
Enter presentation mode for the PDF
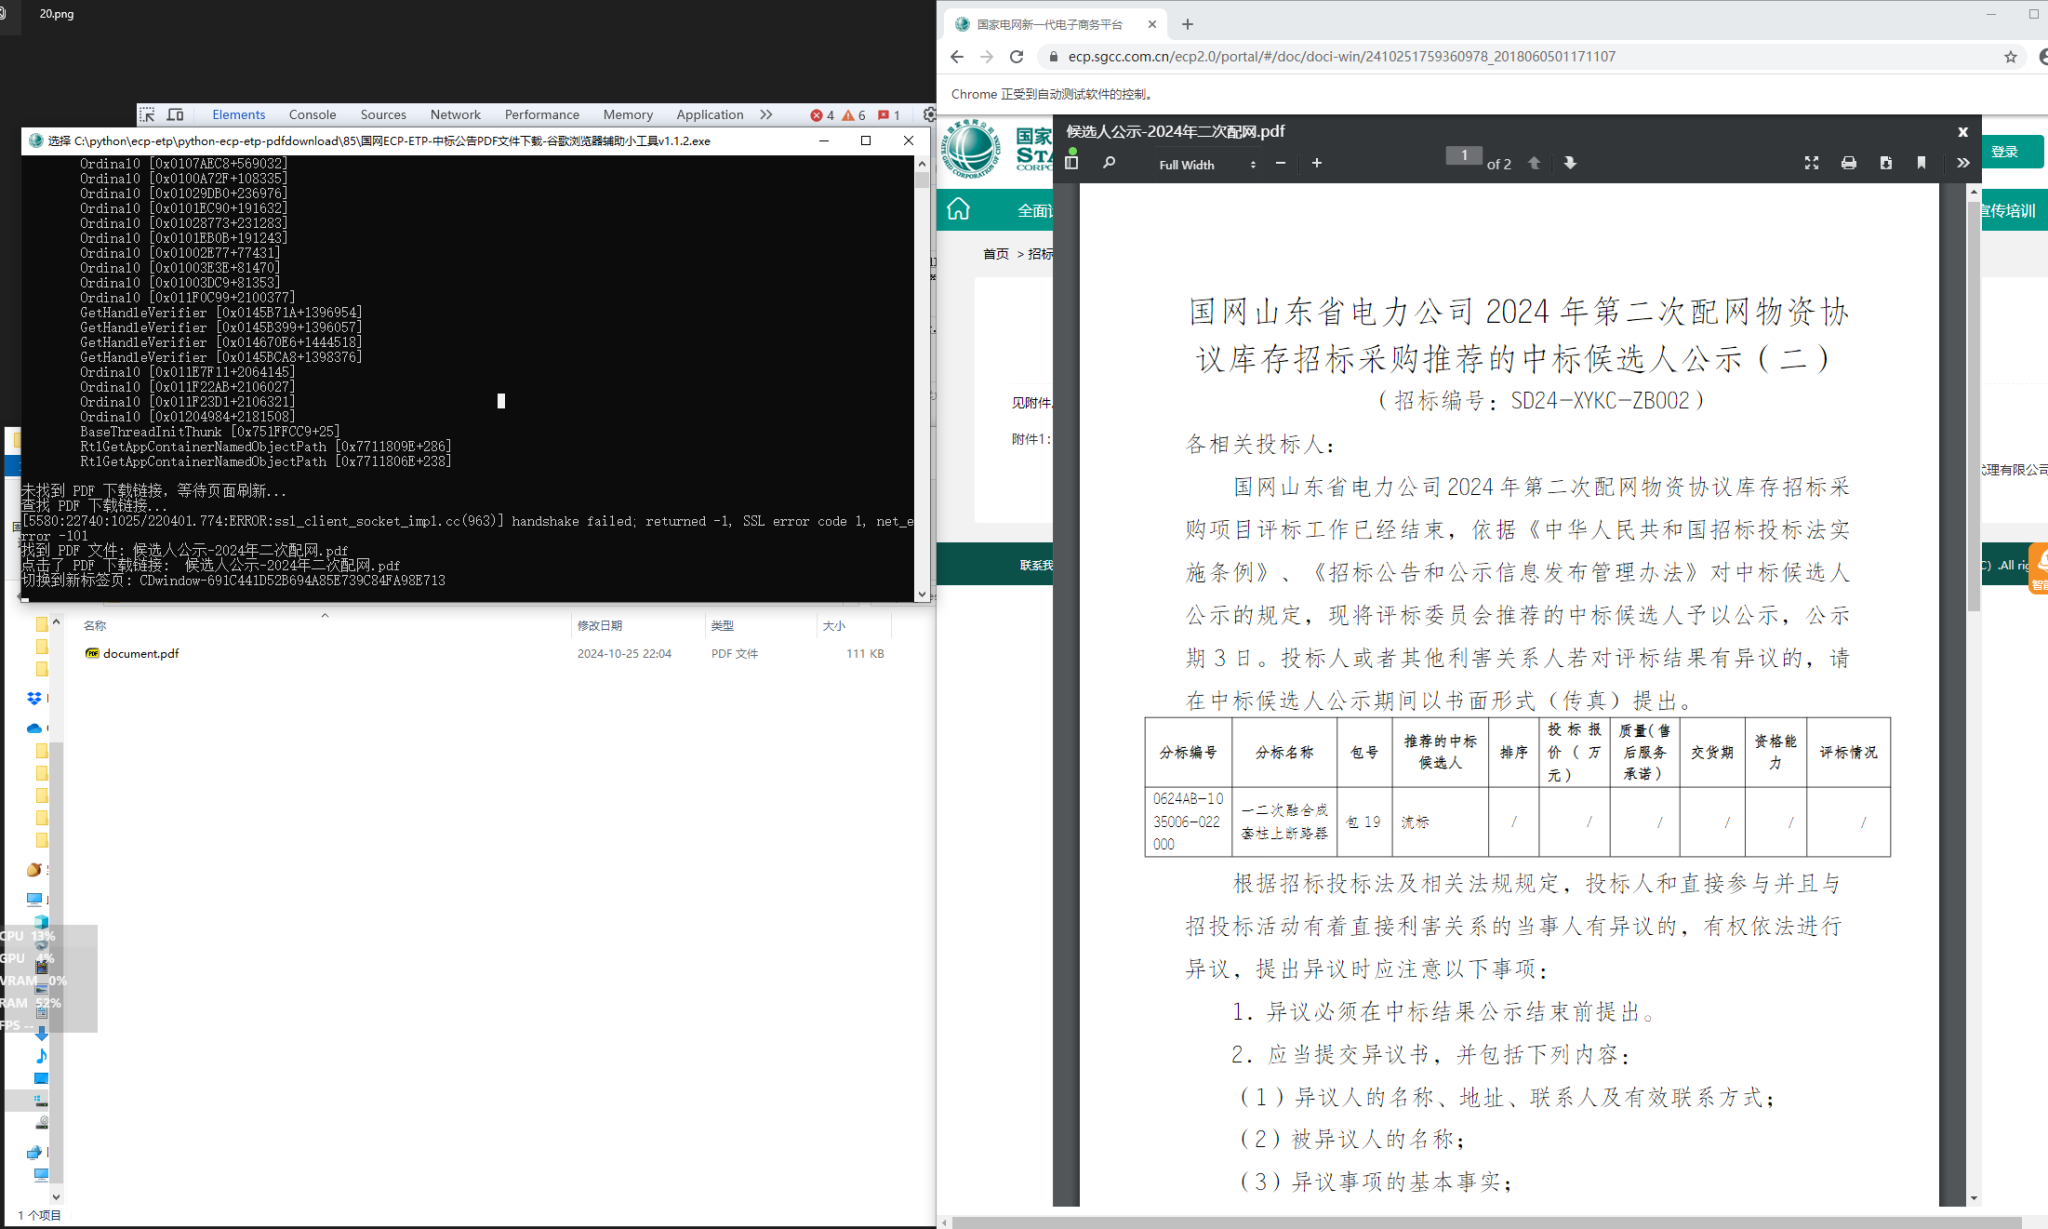(1811, 162)
